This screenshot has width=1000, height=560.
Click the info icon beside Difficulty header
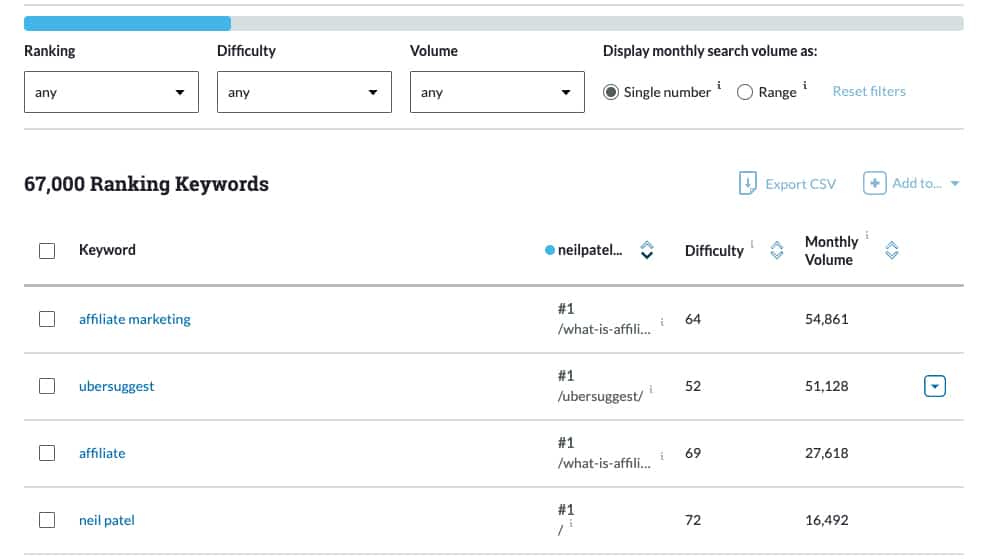pos(752,244)
